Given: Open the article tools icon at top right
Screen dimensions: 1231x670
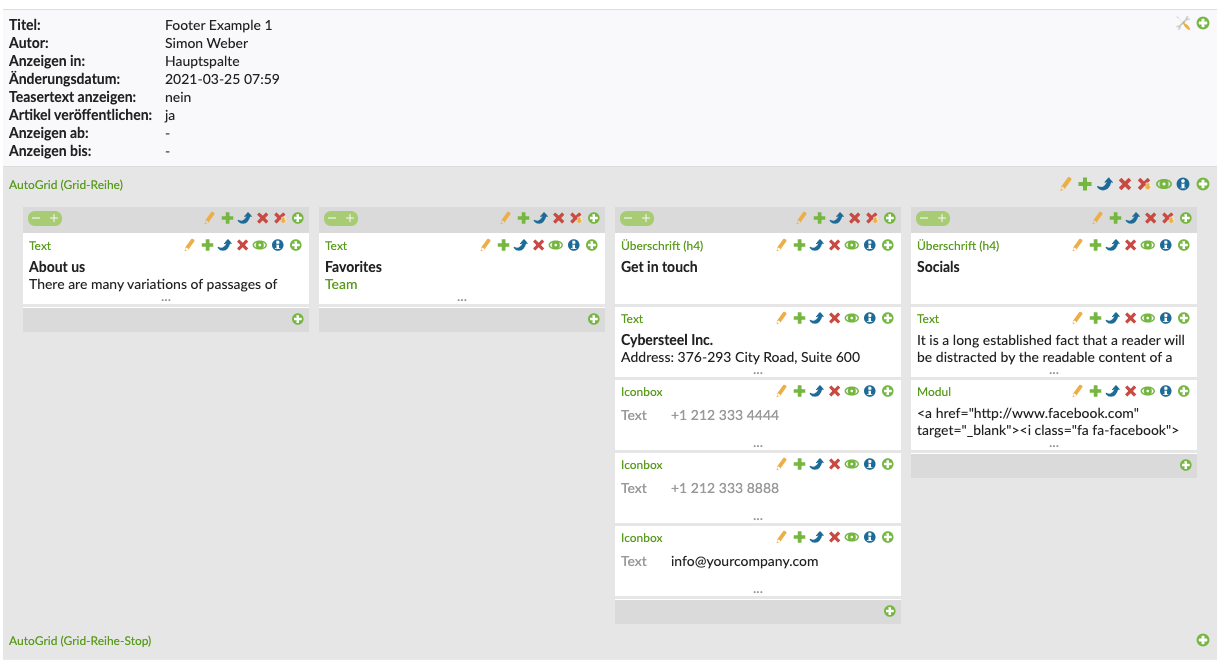Looking at the screenshot, I should (x=1183, y=23).
